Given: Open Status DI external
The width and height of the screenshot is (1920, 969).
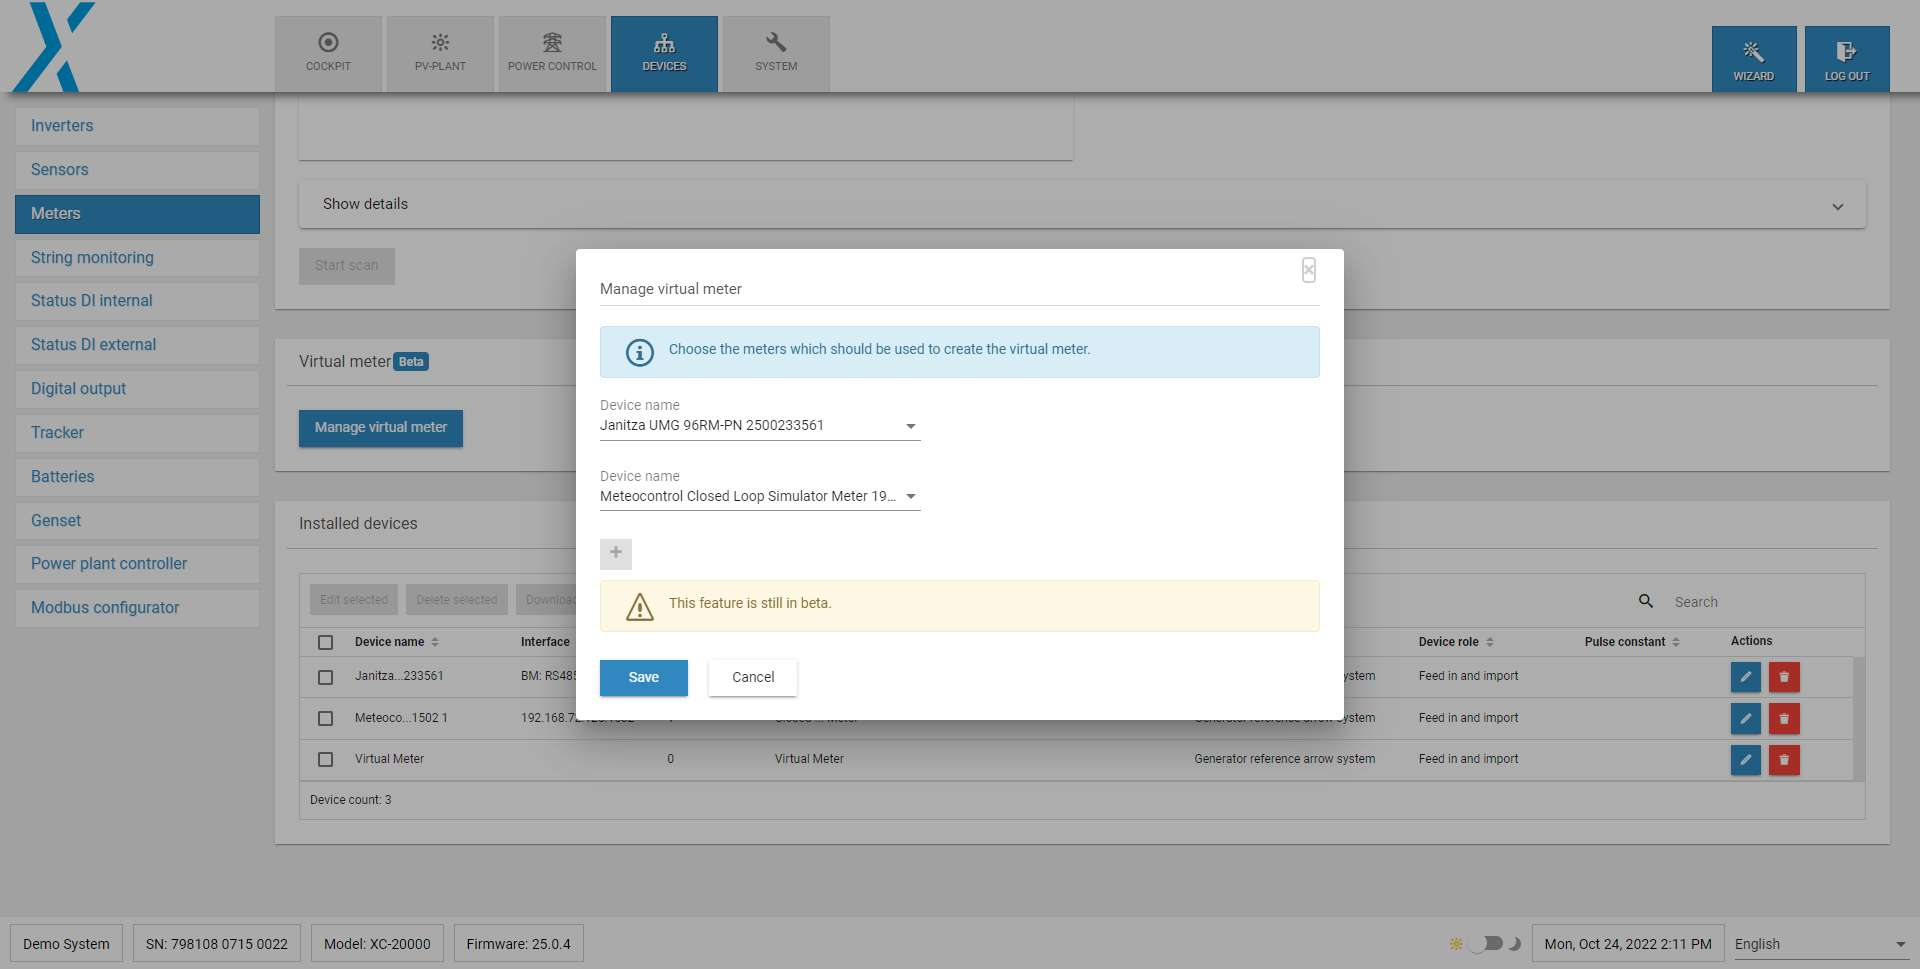Looking at the screenshot, I should (x=137, y=345).
